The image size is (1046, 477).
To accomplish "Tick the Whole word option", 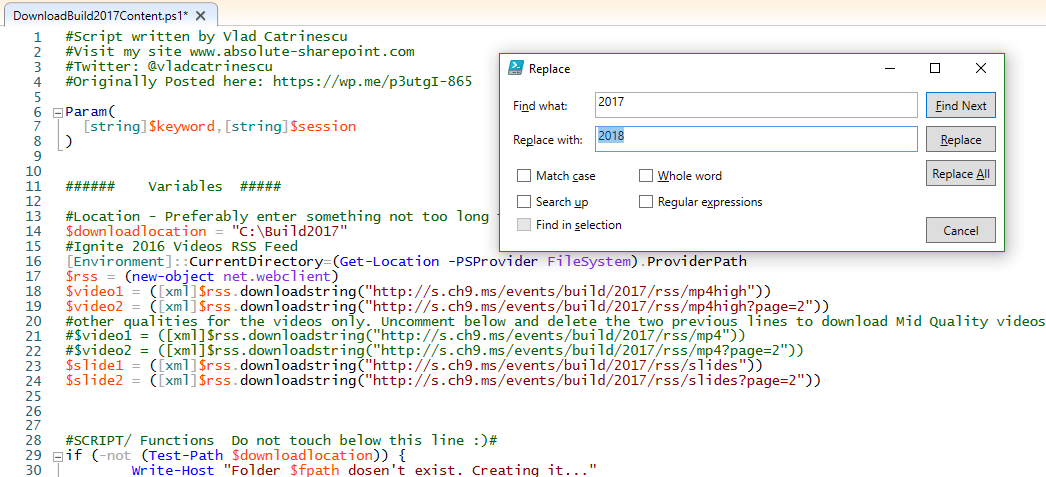I will (x=646, y=176).
